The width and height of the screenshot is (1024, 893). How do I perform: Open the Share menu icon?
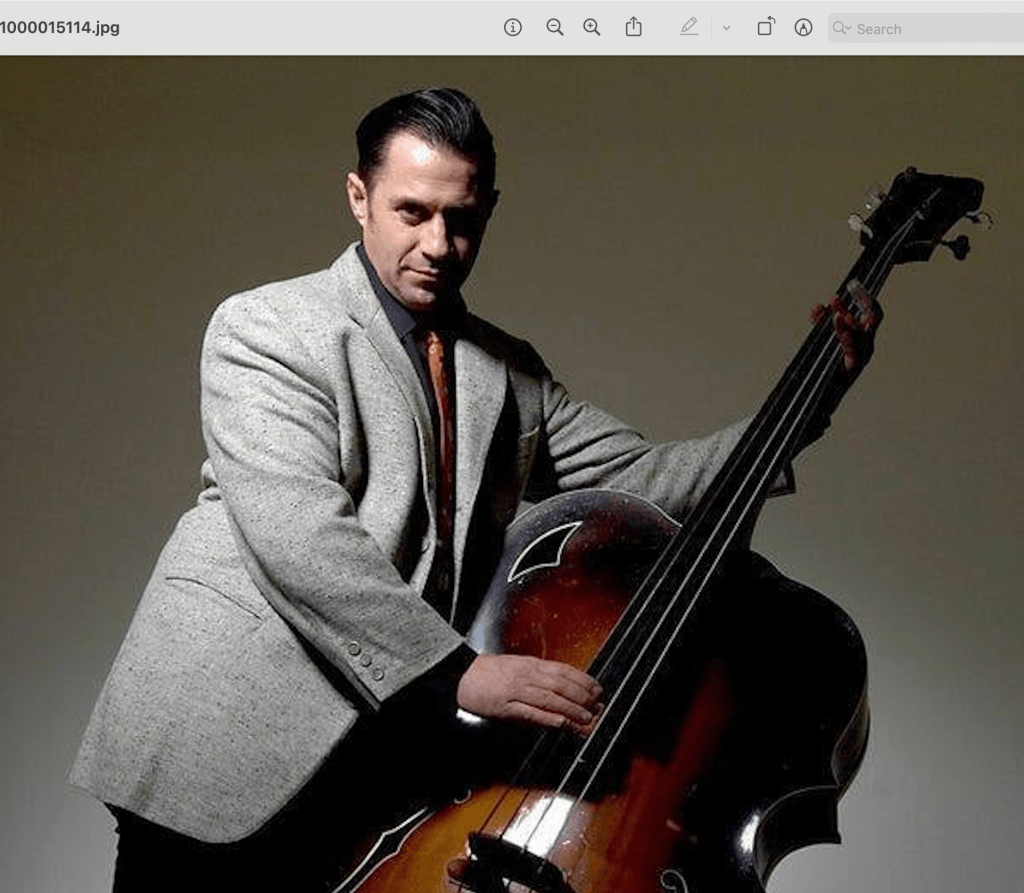tap(633, 27)
